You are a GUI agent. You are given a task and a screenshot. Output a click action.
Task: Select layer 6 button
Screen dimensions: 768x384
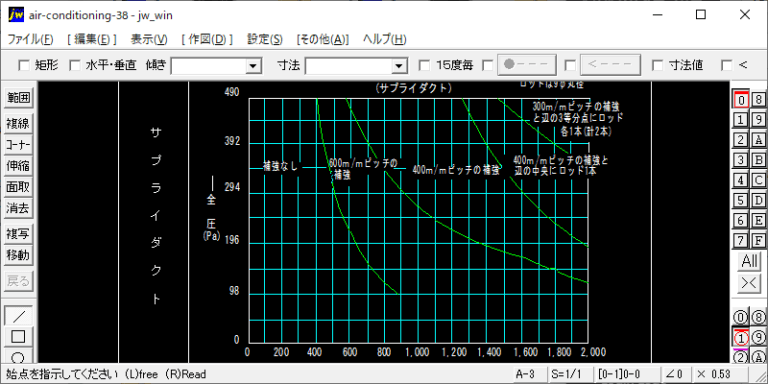741,220
